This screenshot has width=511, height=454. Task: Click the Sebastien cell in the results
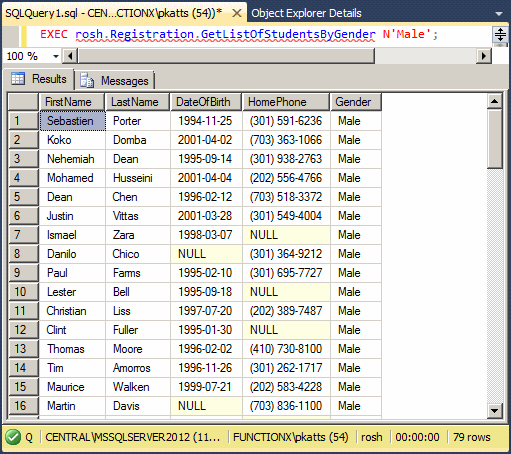tap(72, 121)
